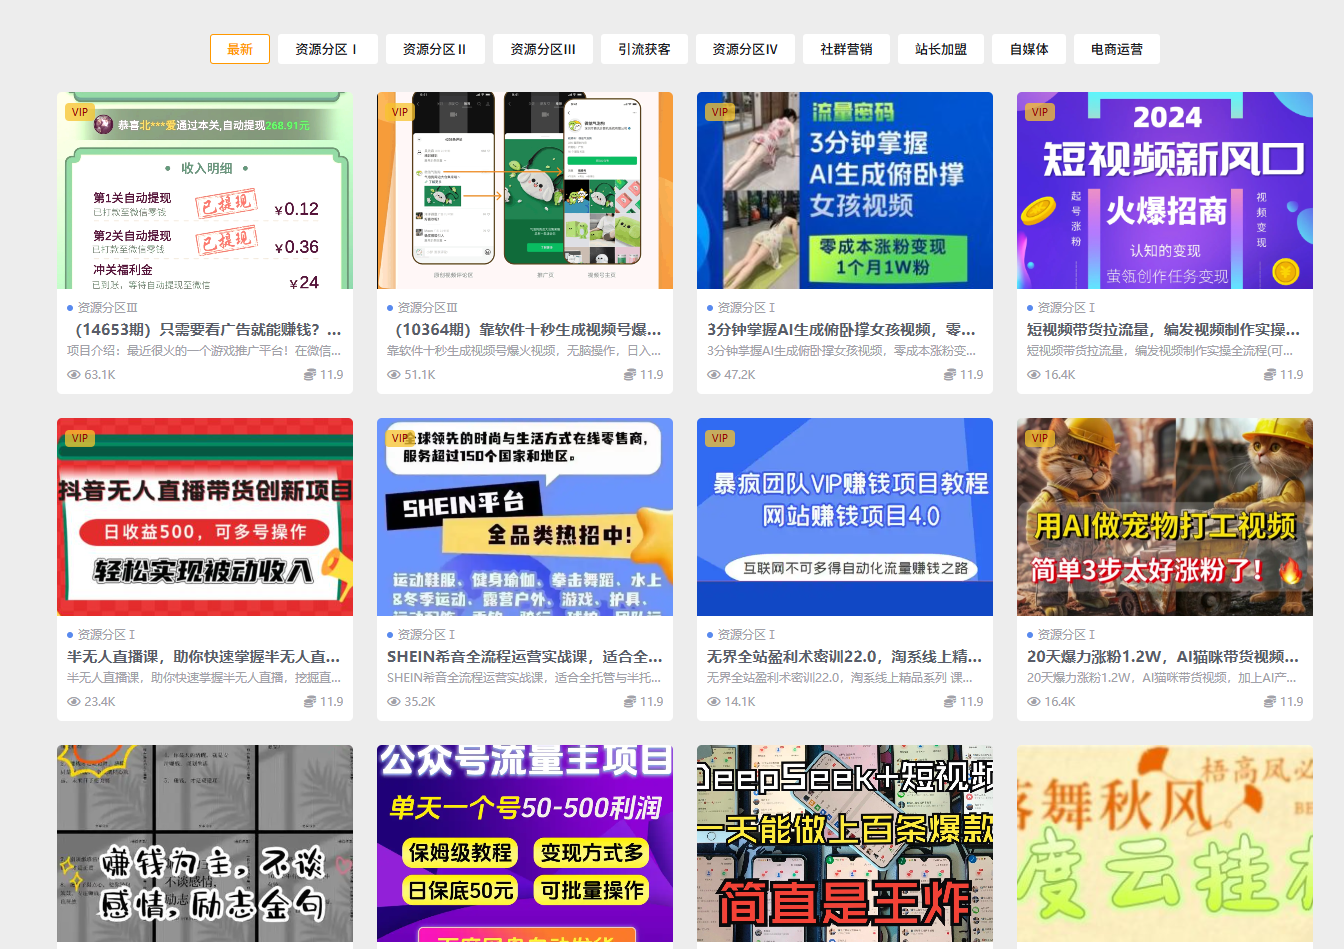Screen dimensions: 1344x949
Task: Click 资源分区III category on the 10364期 card
Action: [427, 308]
